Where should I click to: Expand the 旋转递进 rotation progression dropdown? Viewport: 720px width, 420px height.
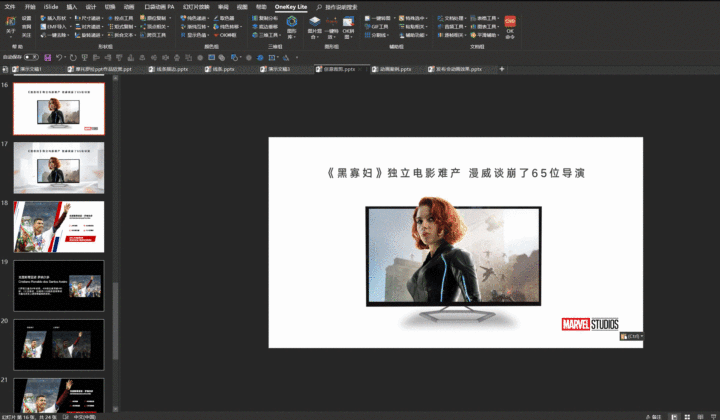click(x=102, y=35)
